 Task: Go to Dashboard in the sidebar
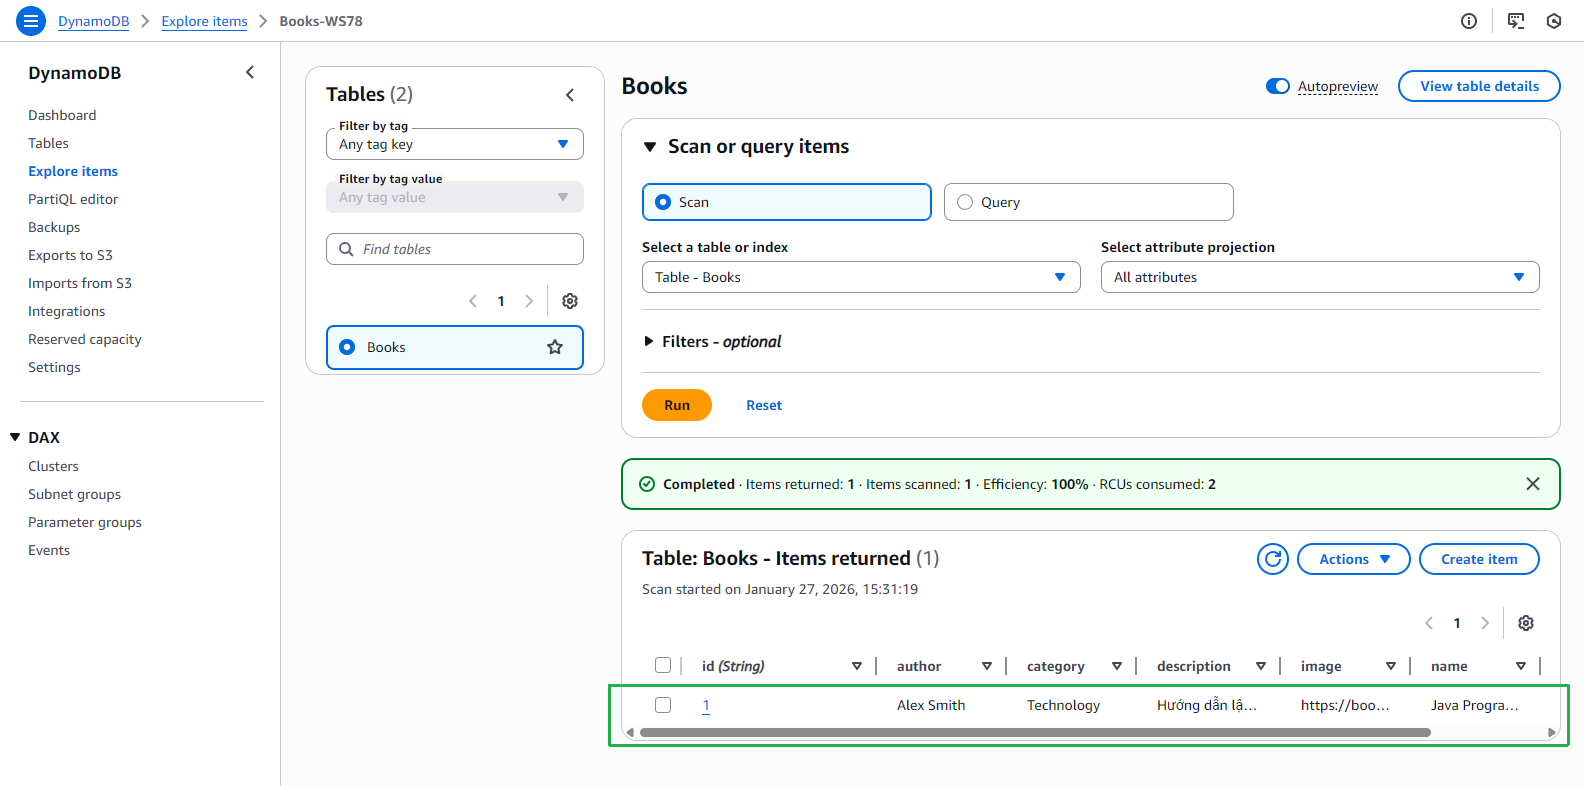[62, 115]
